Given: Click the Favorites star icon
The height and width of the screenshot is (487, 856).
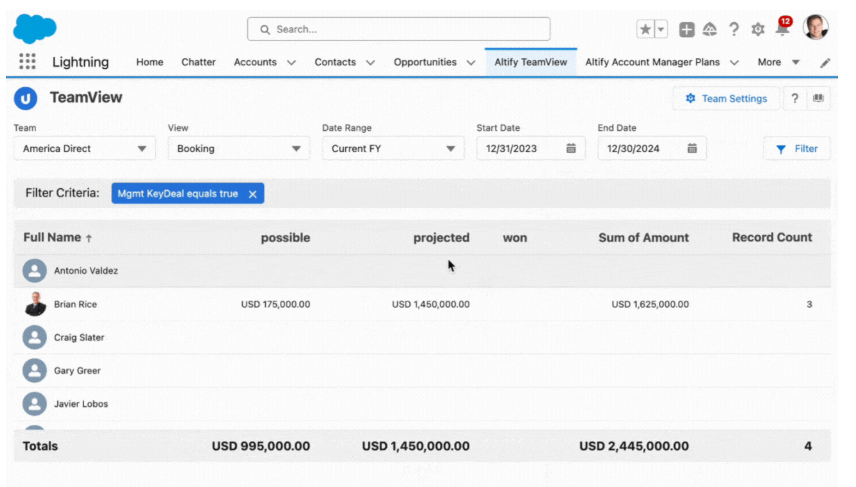Looking at the screenshot, I should point(645,29).
